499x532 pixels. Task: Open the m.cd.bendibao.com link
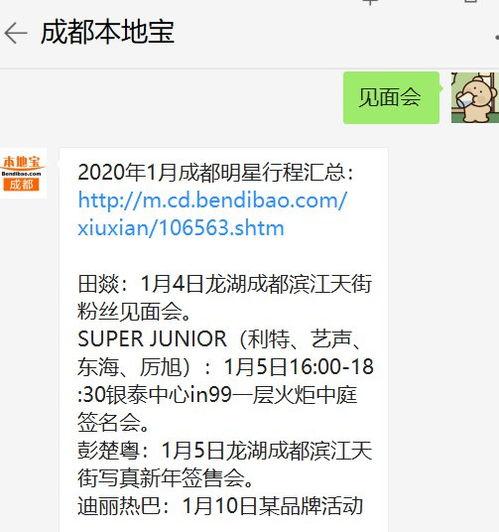[212, 200]
